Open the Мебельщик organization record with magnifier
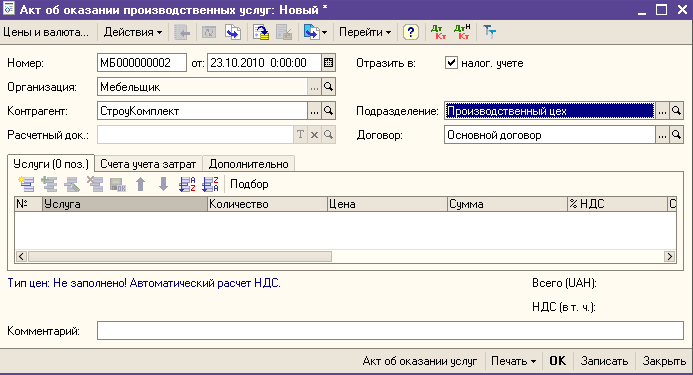 point(328,87)
